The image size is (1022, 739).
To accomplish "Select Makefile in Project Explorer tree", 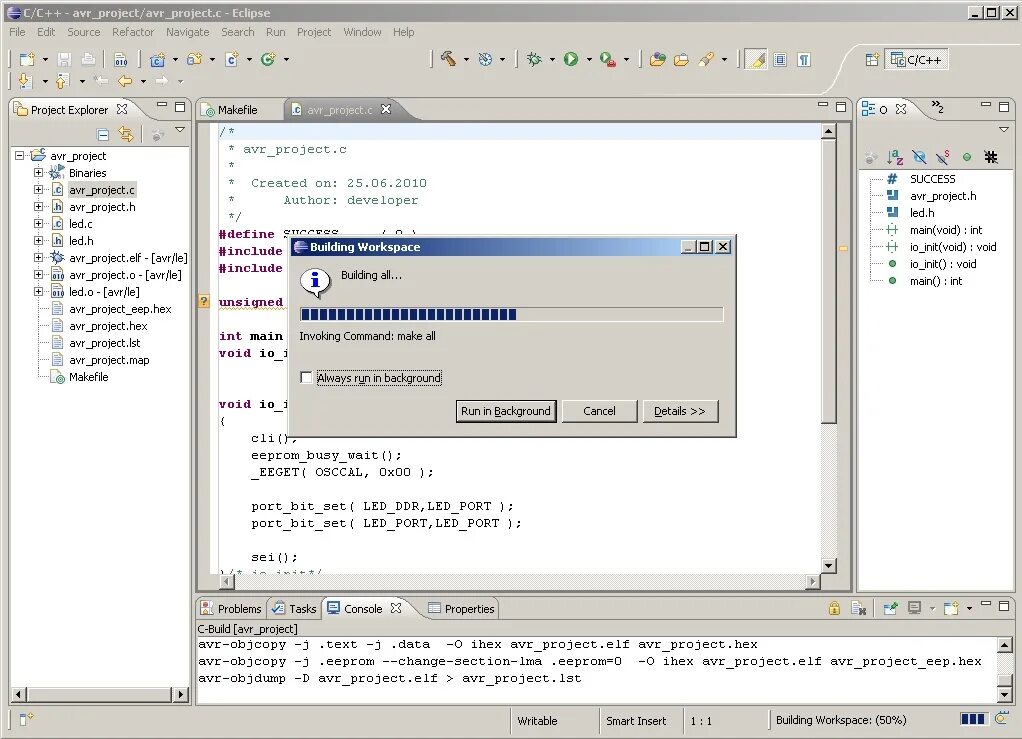I will pyautogui.click(x=89, y=377).
